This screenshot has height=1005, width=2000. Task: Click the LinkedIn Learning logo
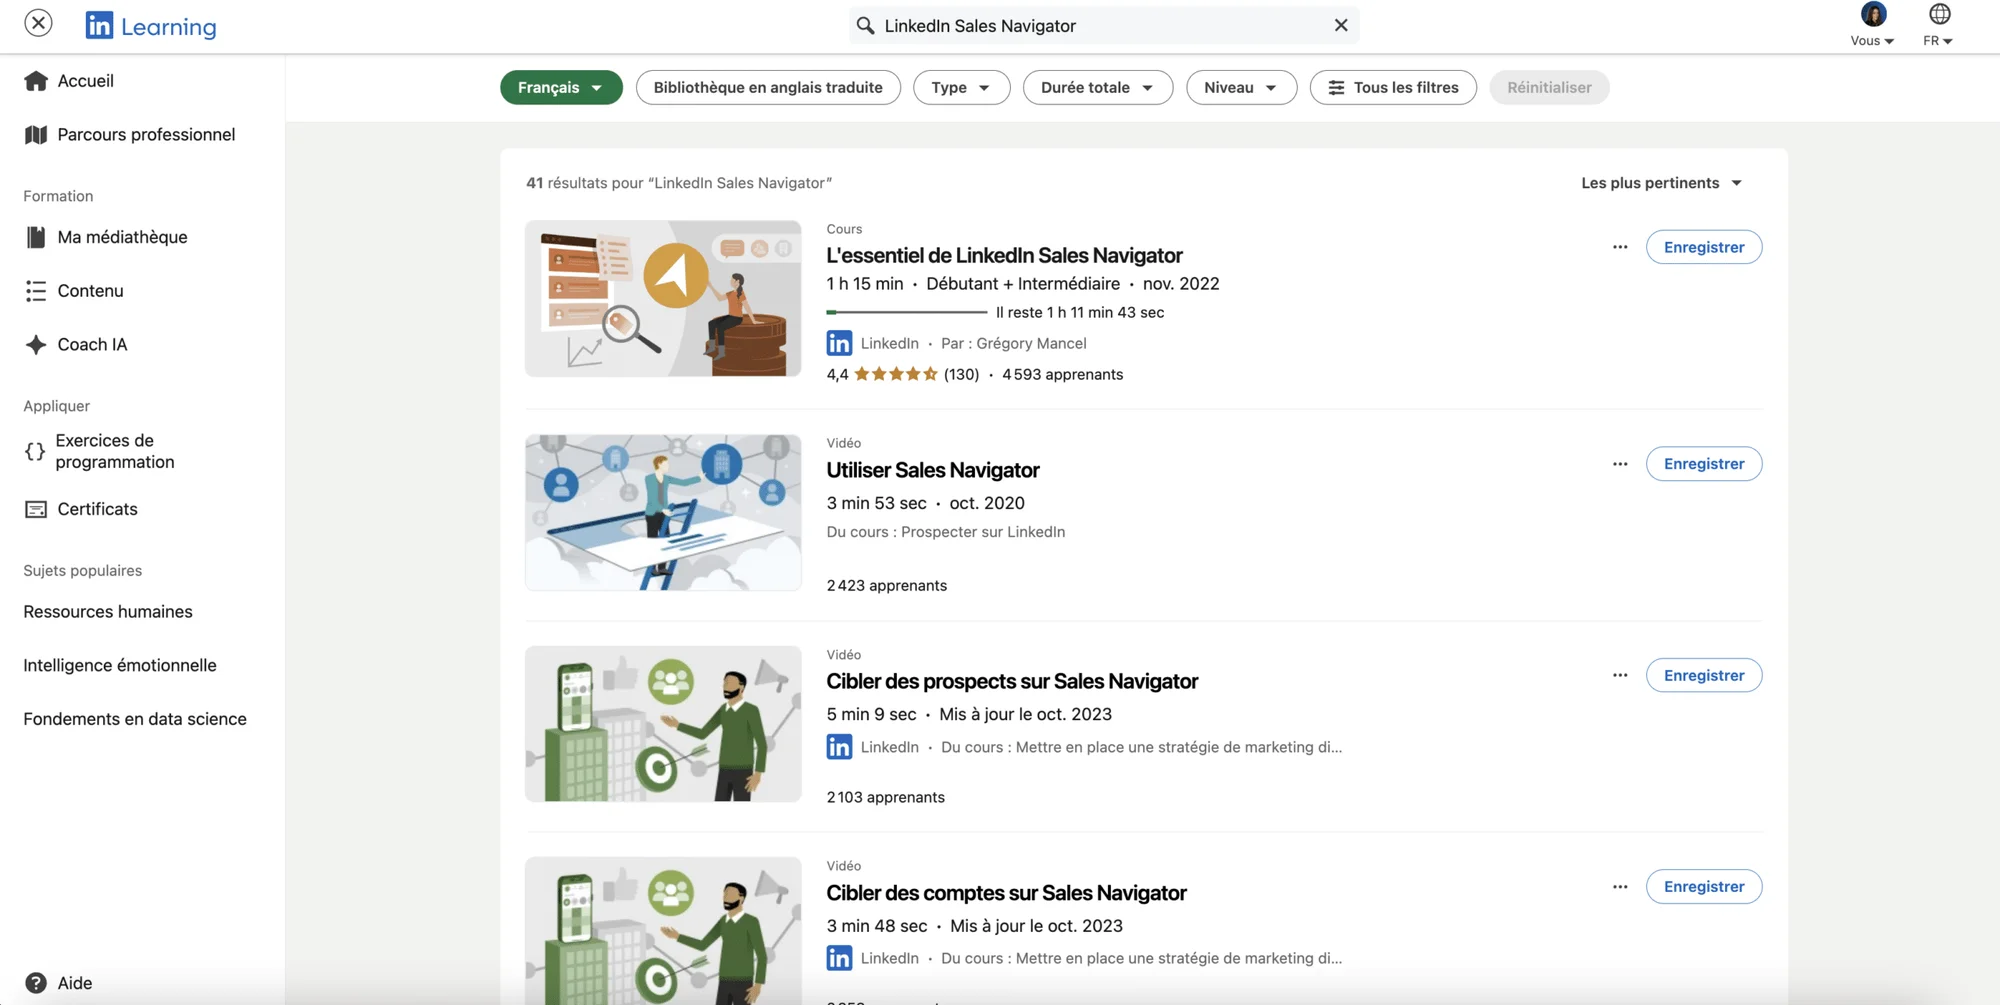(151, 26)
